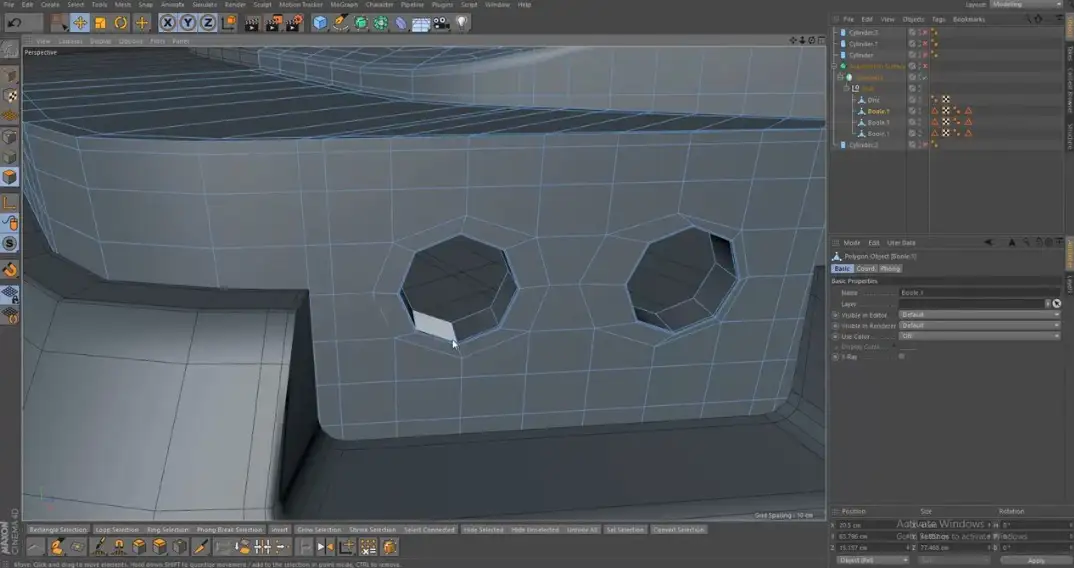Screen dimensions: 1074x568
Task: Toggle Subdivision Surface red X enable mark
Action: [x=925, y=66]
